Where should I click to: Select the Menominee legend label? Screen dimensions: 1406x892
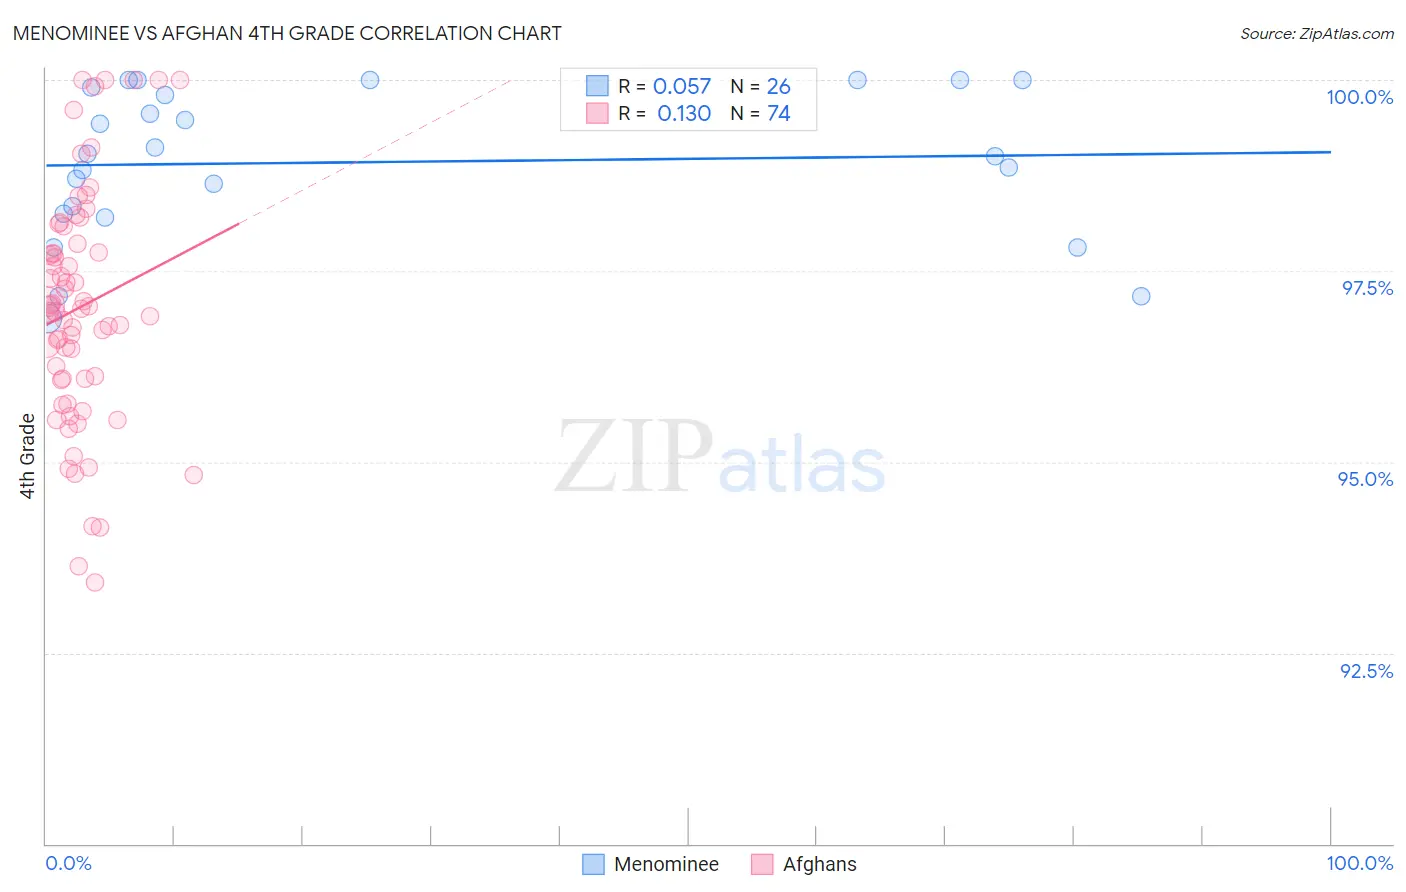click(x=666, y=864)
